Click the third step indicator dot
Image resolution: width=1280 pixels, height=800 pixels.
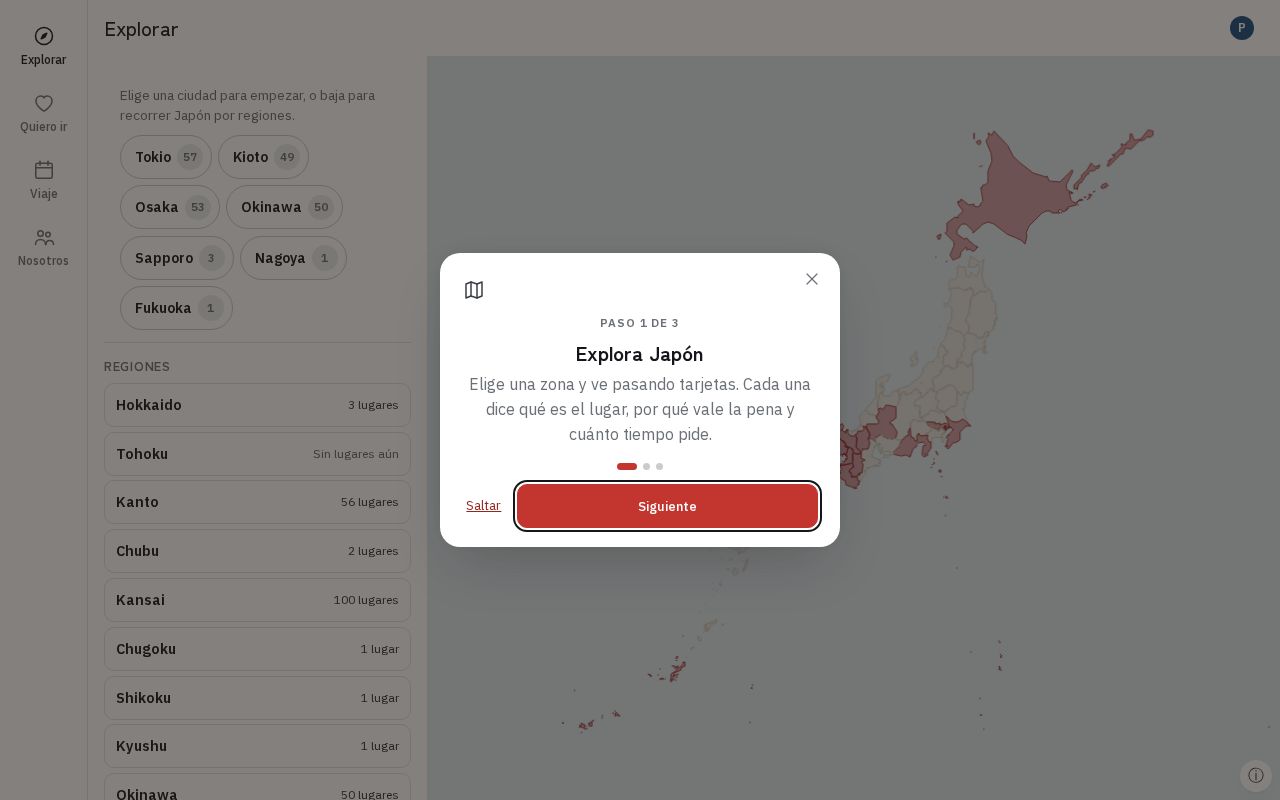pos(659,466)
